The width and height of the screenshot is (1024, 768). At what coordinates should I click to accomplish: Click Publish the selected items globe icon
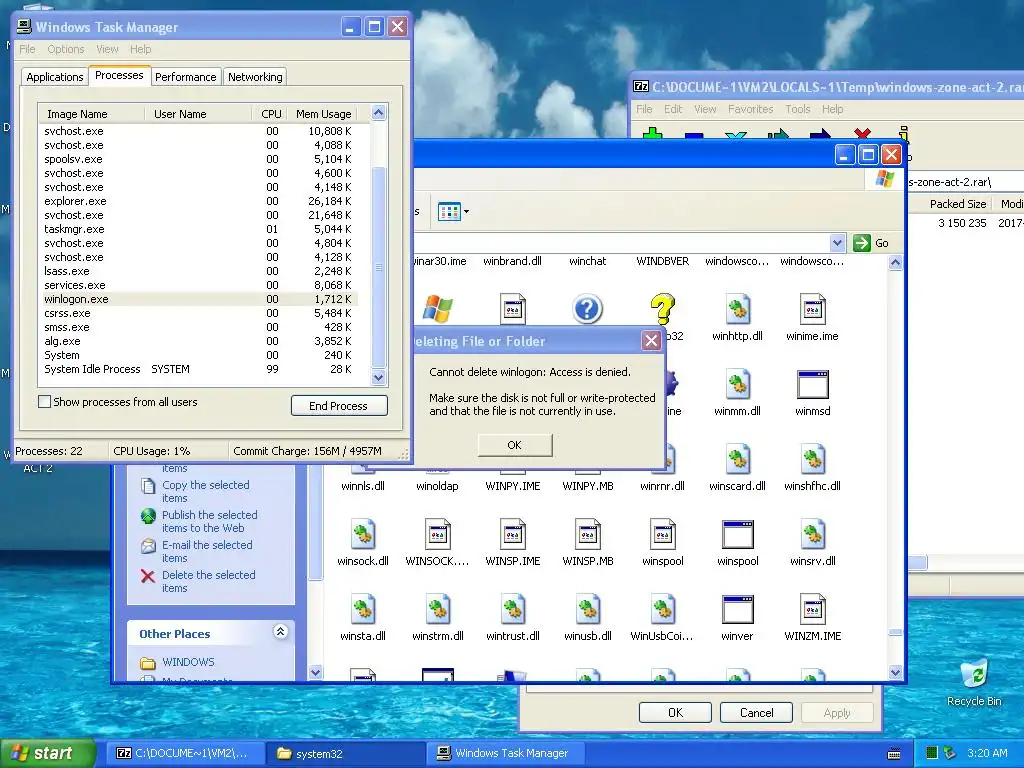[148, 516]
